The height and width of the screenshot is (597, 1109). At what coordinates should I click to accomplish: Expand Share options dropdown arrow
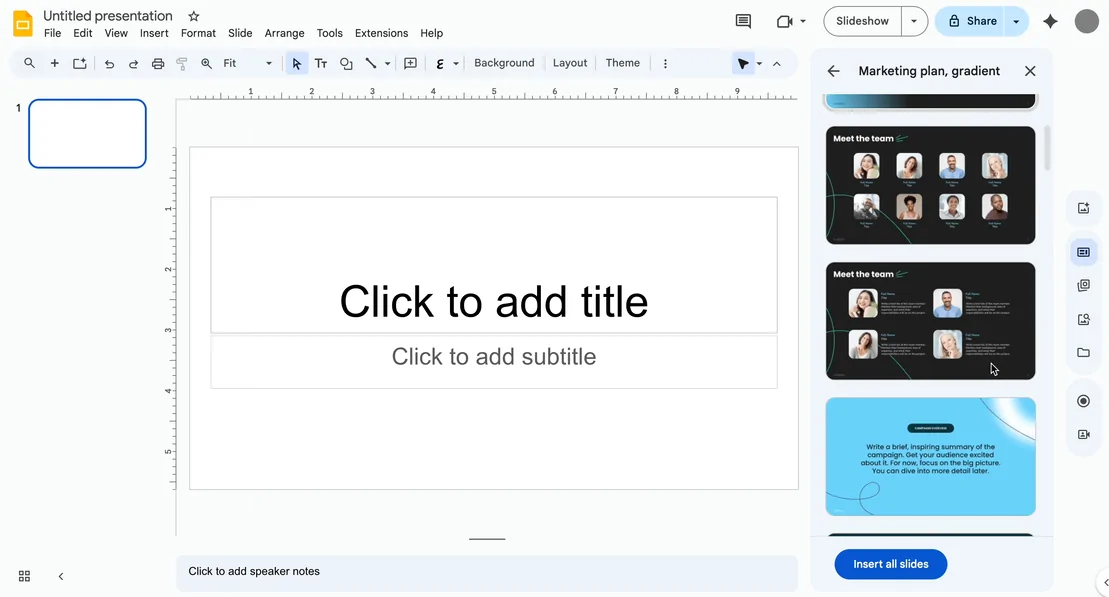(1016, 21)
